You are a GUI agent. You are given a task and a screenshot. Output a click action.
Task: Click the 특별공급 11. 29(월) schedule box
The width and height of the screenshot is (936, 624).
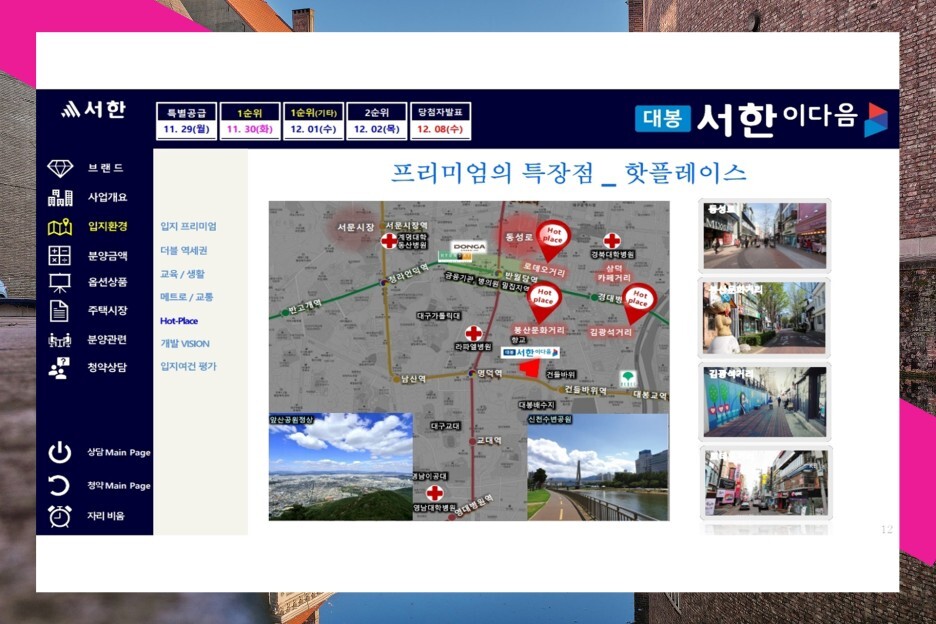click(x=186, y=121)
